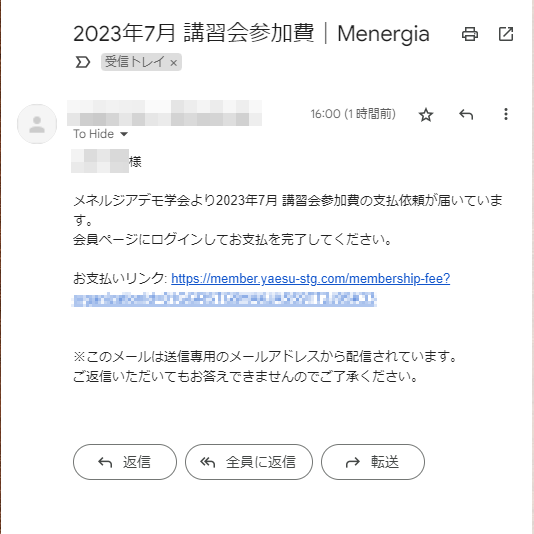Reply using the arrow icon beside the star
This screenshot has width=534, height=534.
coord(466,114)
